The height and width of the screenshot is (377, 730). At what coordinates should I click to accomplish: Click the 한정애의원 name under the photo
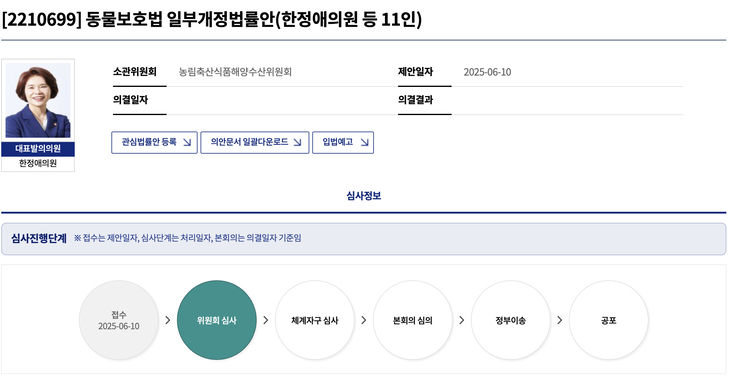click(x=38, y=163)
